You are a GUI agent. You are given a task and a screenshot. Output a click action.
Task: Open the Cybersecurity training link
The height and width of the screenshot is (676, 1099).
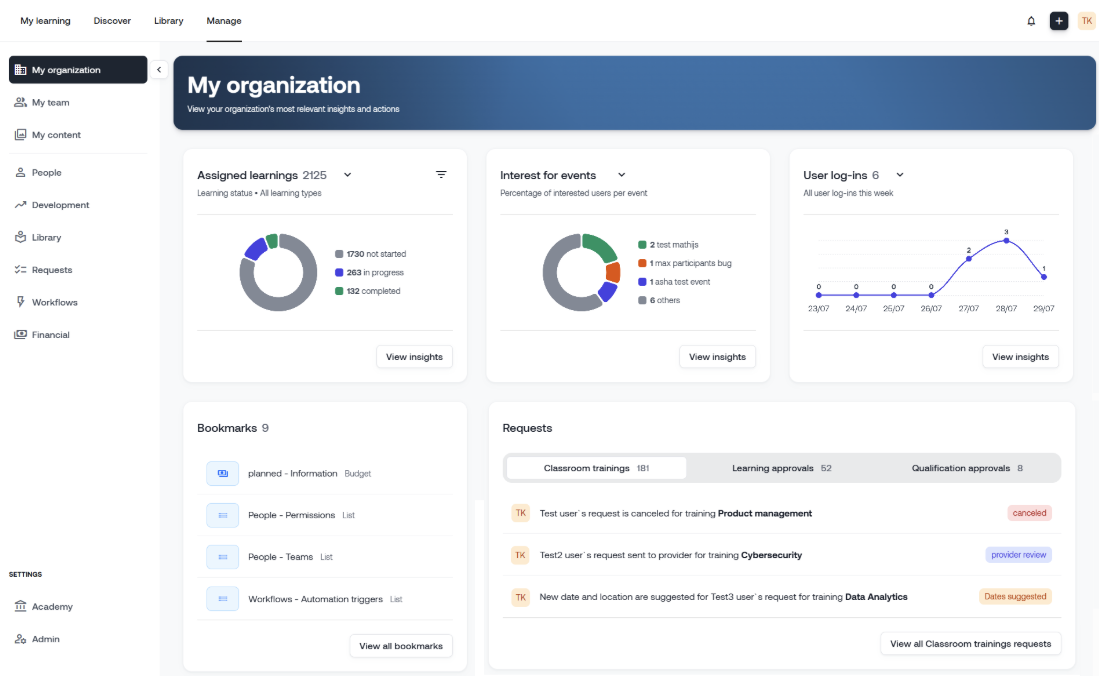click(x=771, y=555)
